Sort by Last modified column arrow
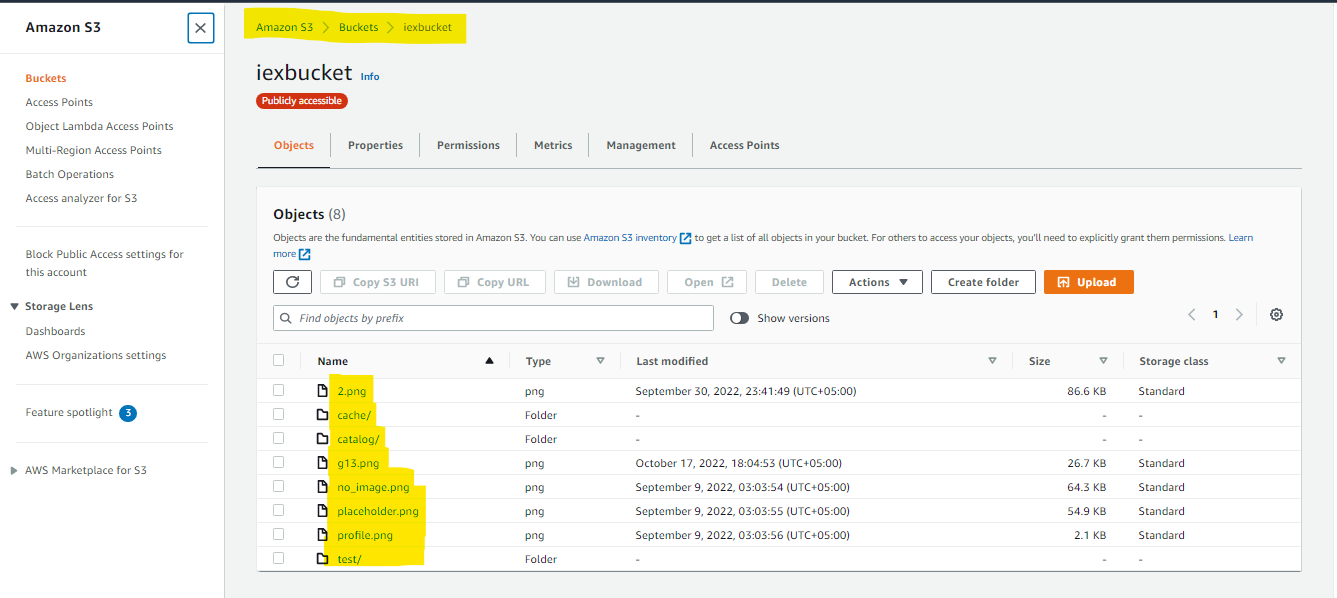Viewport: 1337px width, 598px height. point(992,361)
